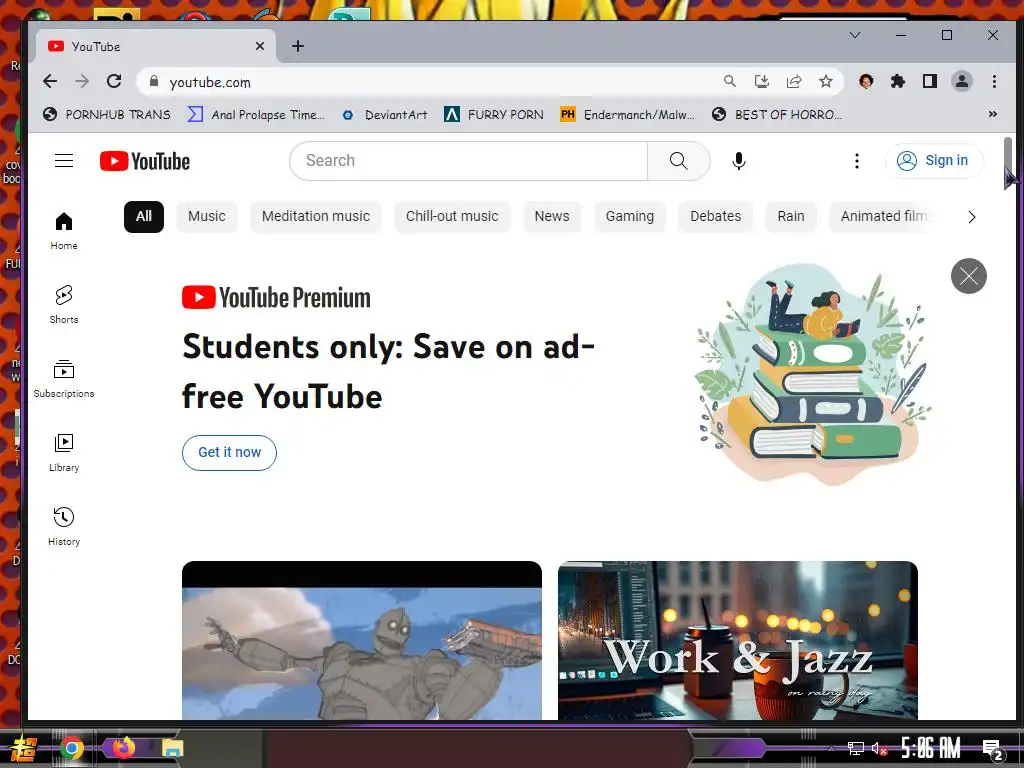
Task: Open YouTube settings three-dot menu
Action: click(857, 161)
